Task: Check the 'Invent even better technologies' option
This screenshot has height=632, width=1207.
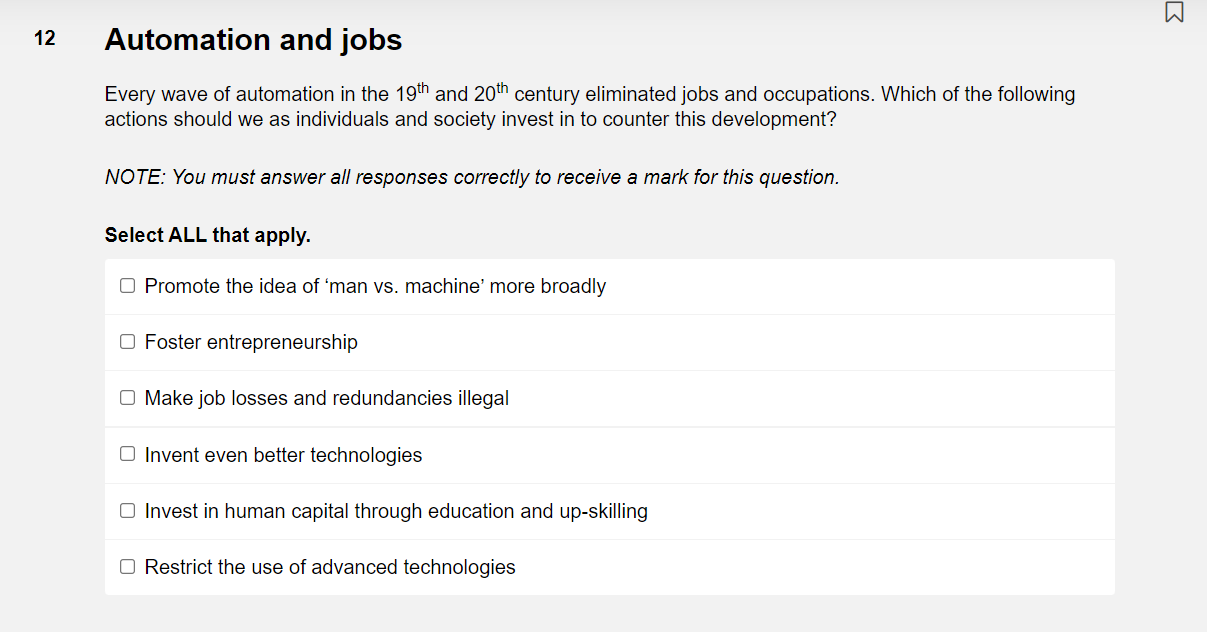Action: click(127, 453)
